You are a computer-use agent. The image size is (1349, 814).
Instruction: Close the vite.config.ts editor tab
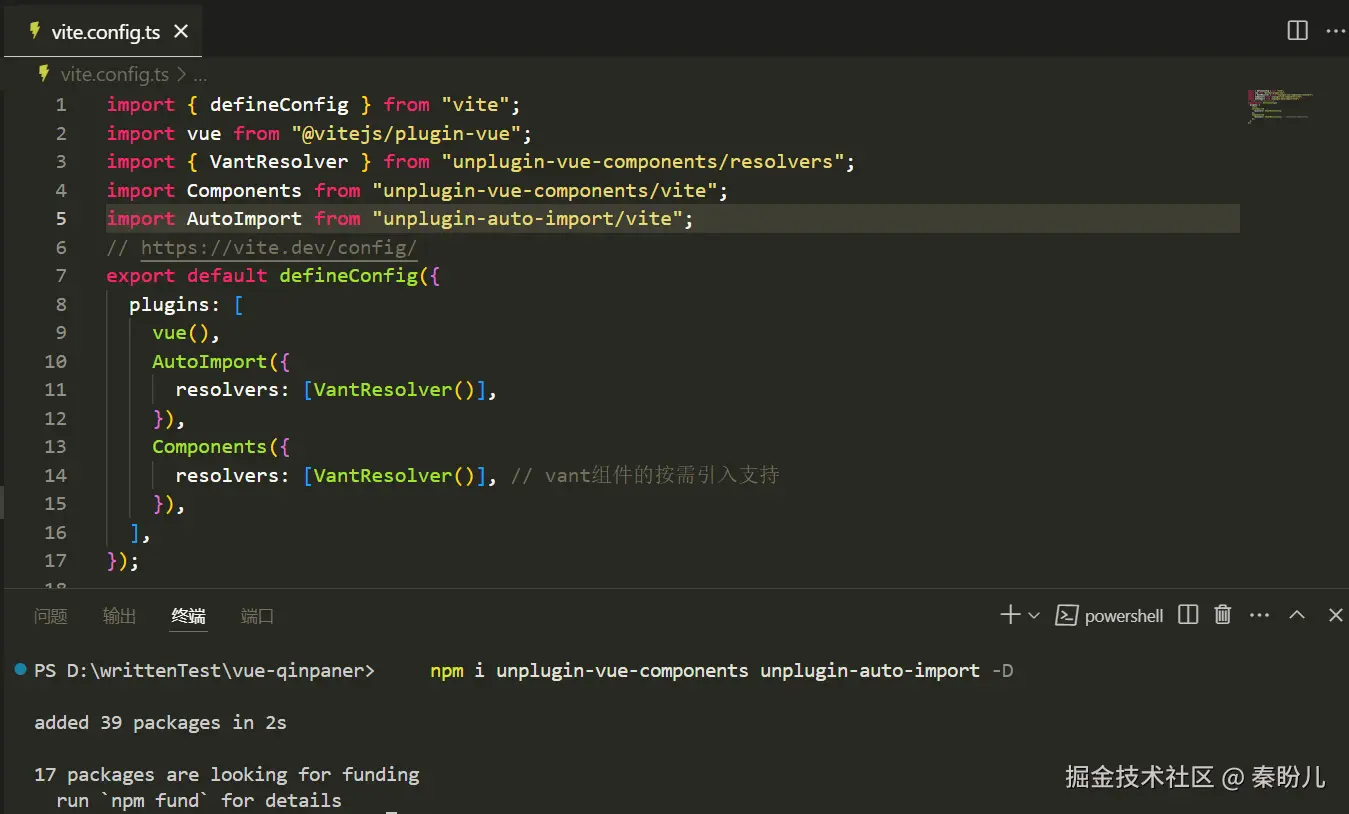coord(181,31)
